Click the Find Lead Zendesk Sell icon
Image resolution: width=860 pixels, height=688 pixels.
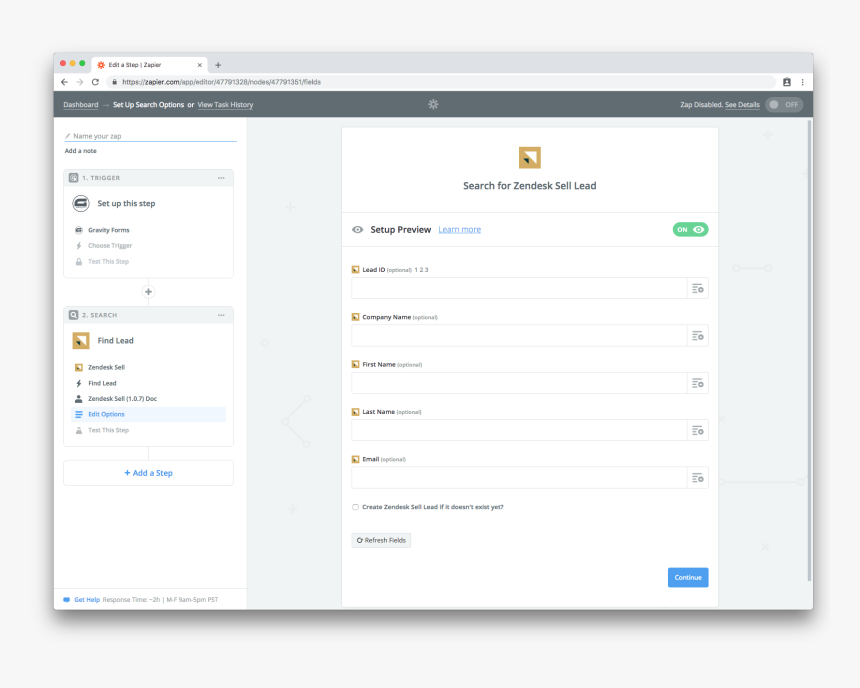tap(81, 341)
